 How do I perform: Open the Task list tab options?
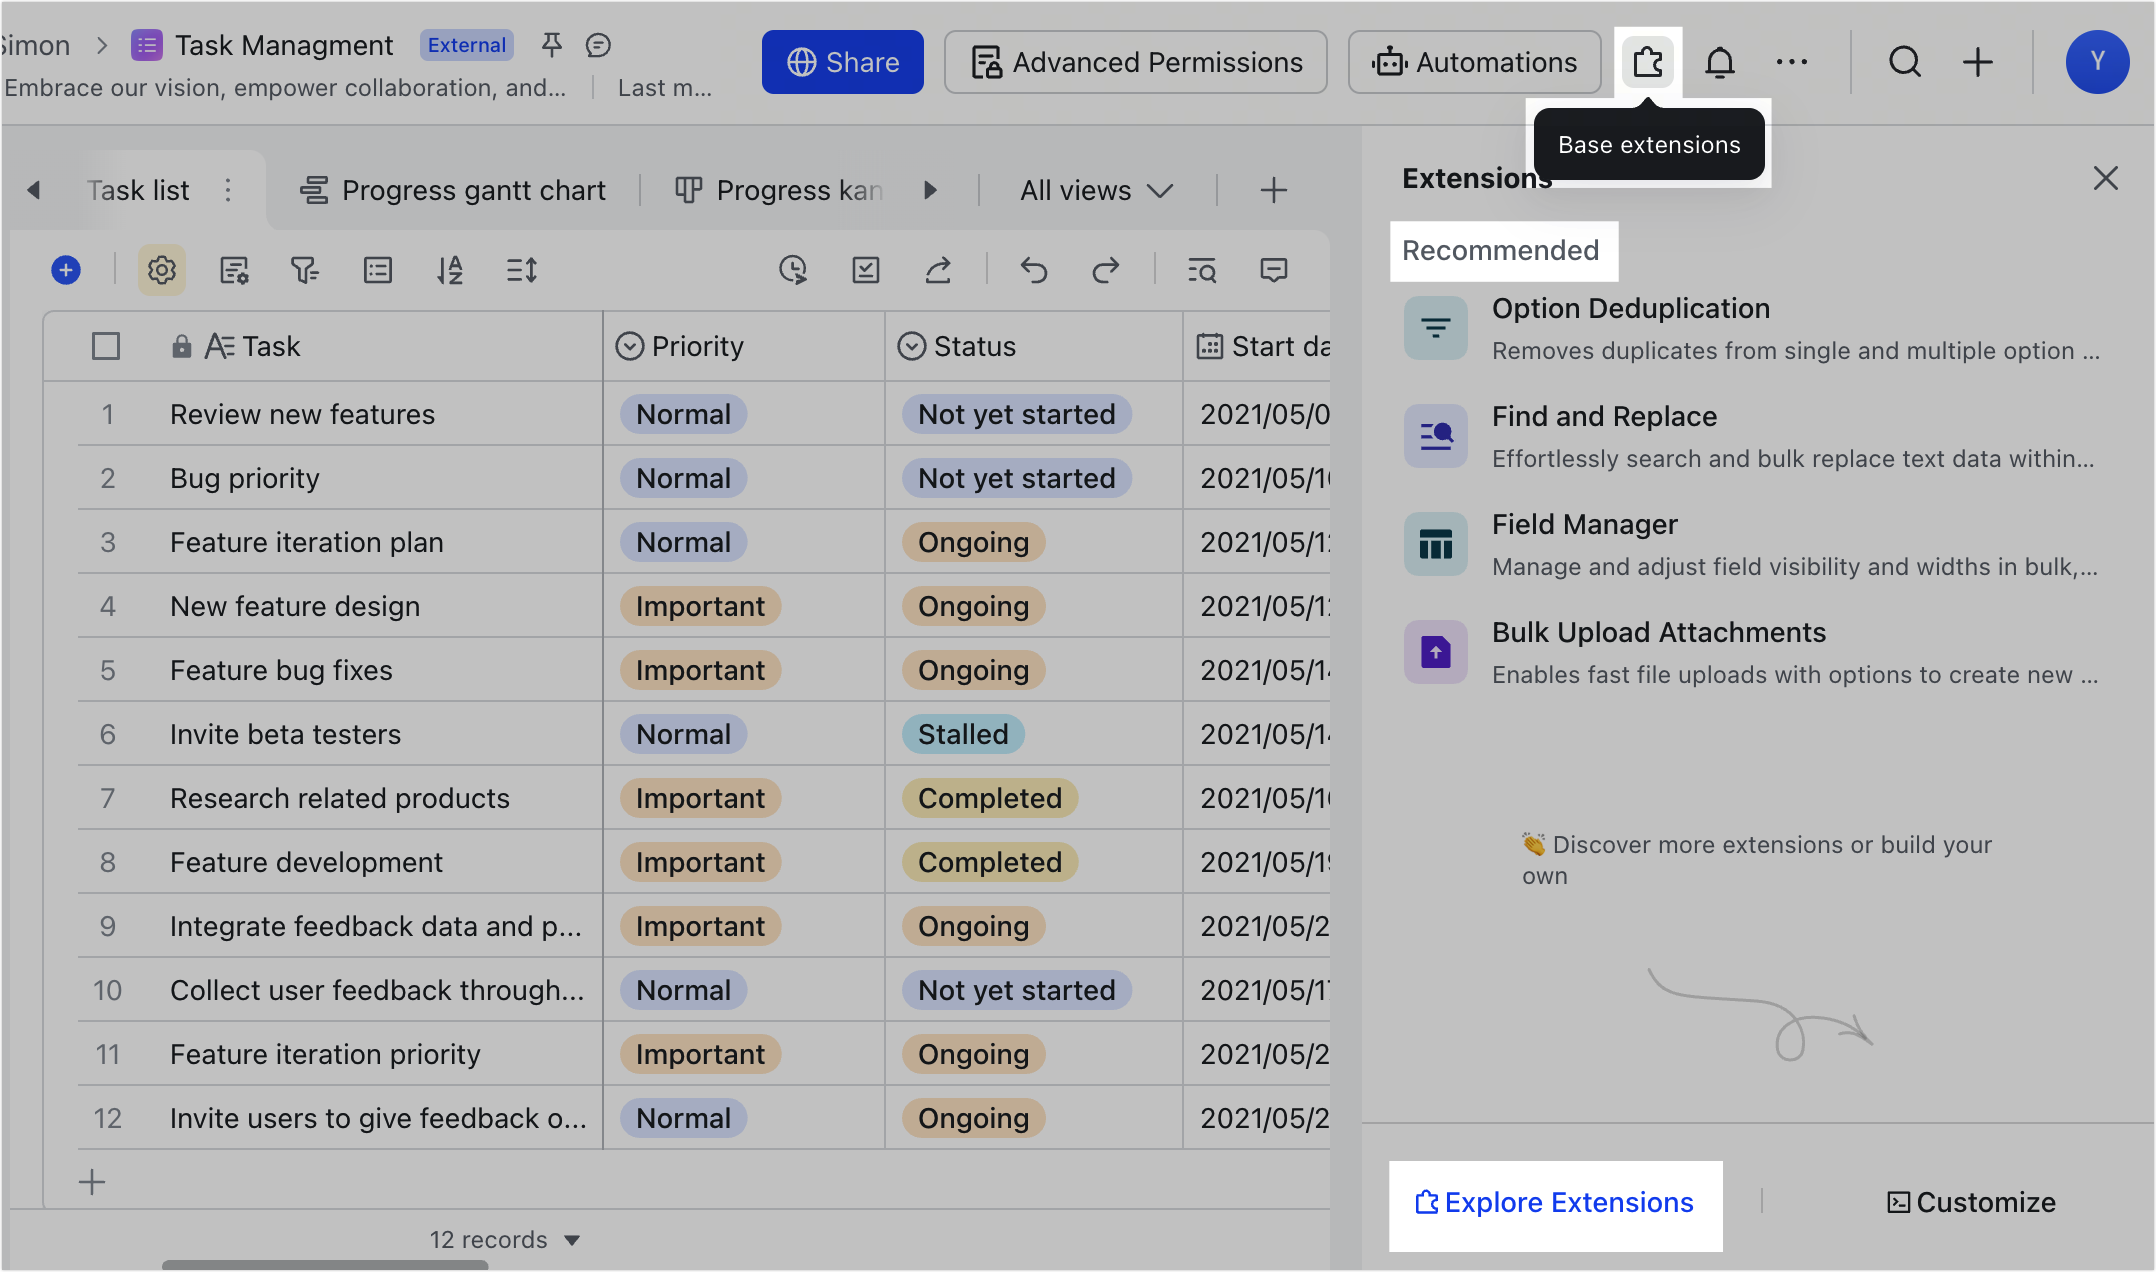(x=228, y=190)
